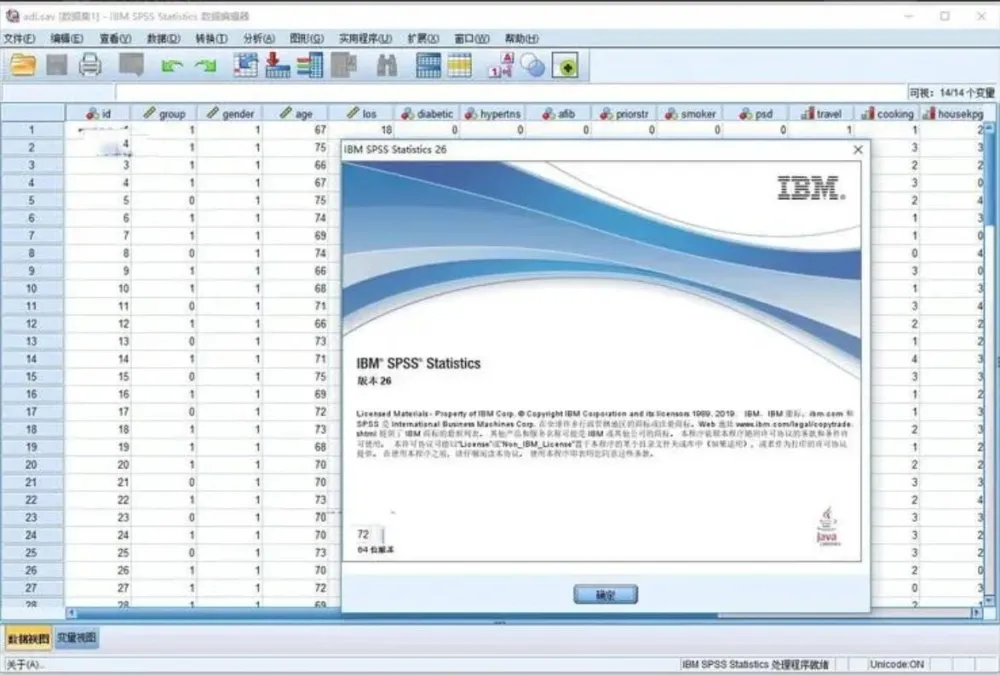This screenshot has width=1000, height=675.
Task: Open the Go To Case tool
Action: 276,65
